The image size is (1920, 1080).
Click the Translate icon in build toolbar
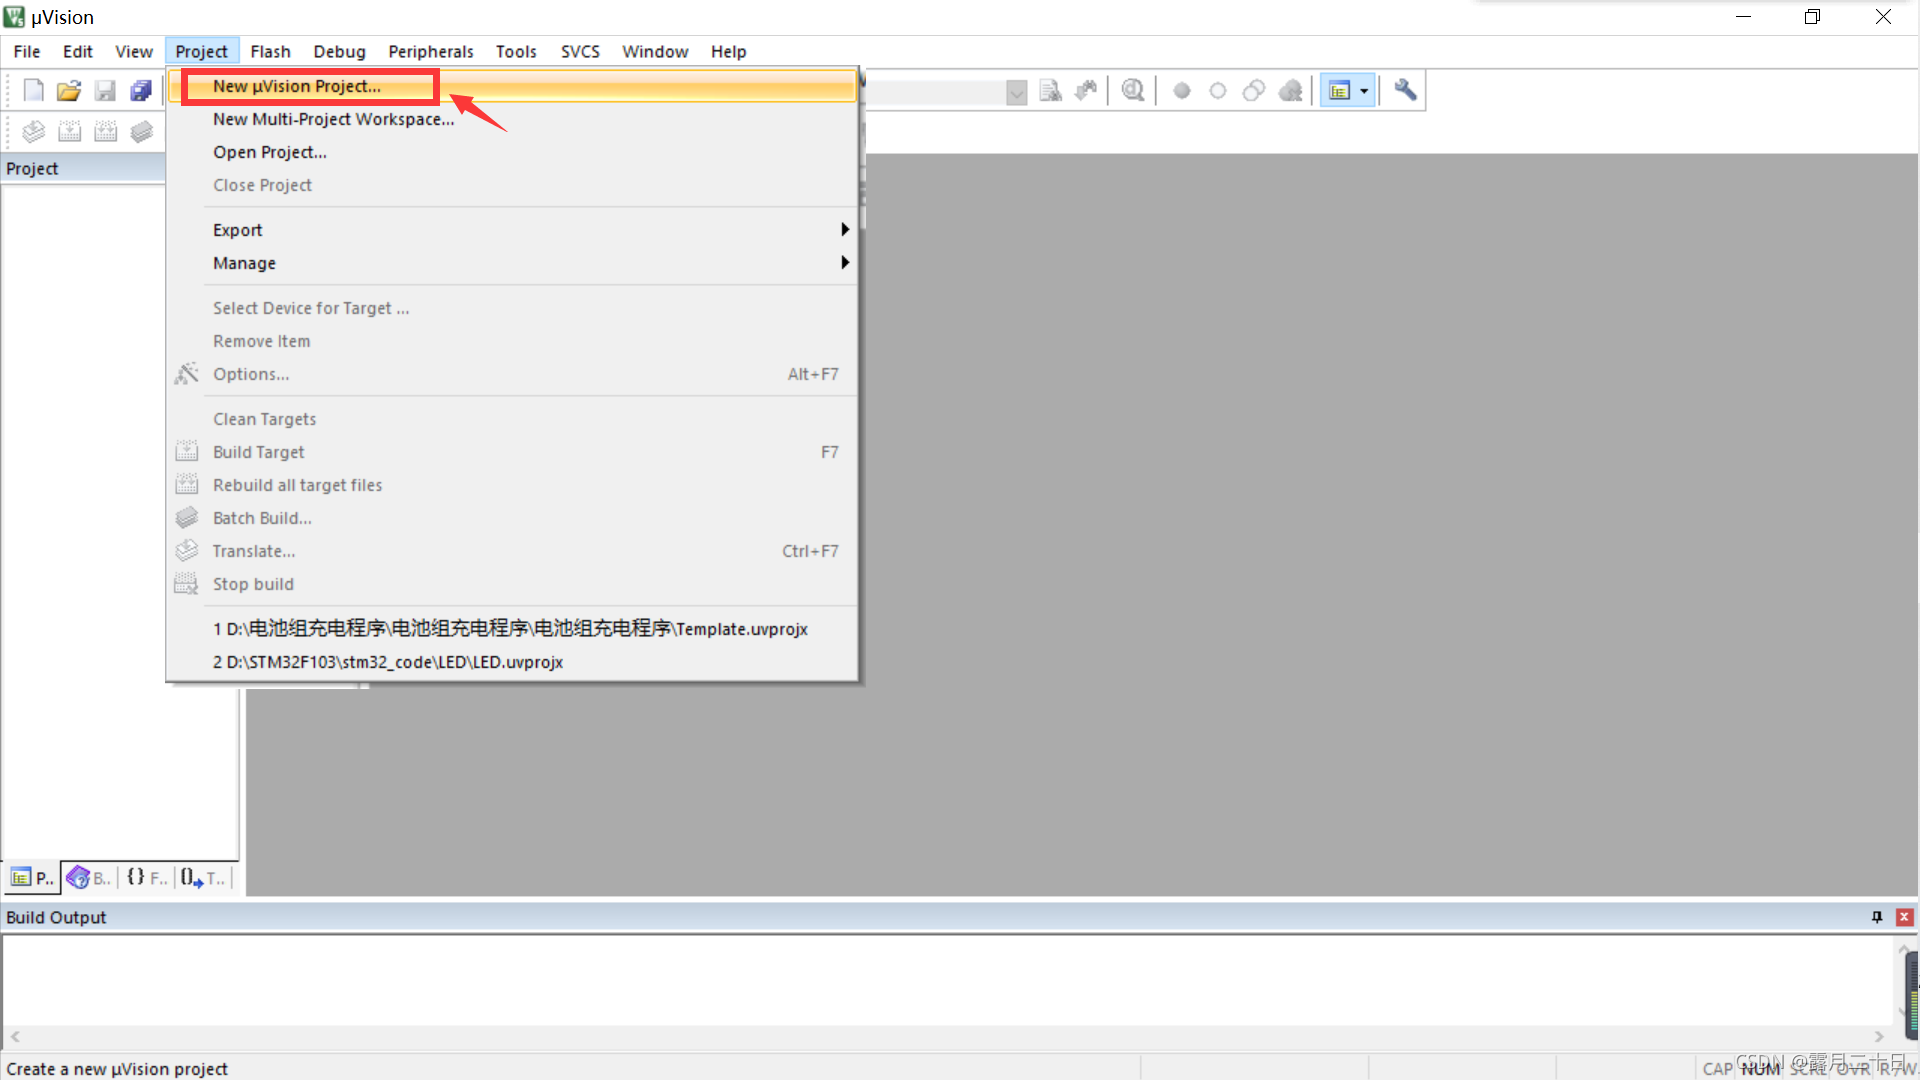[33, 131]
